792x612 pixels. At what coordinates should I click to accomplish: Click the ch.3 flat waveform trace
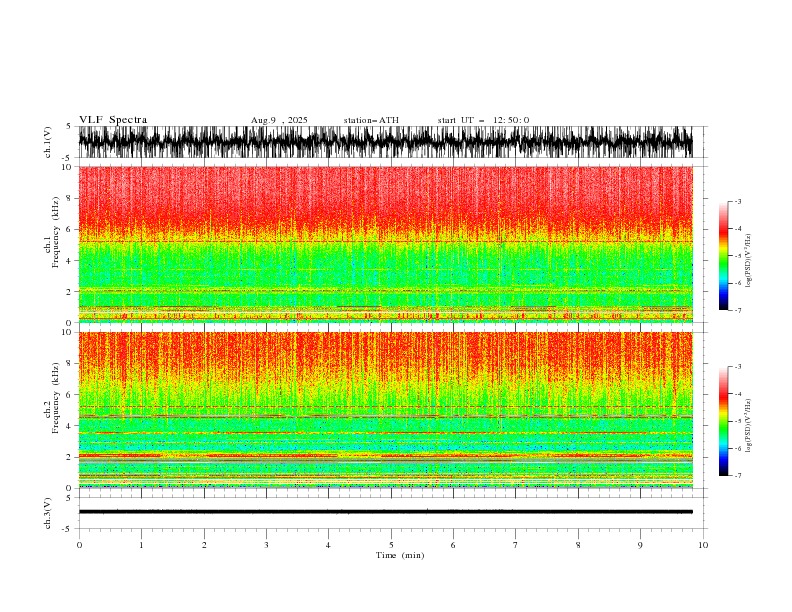385,512
